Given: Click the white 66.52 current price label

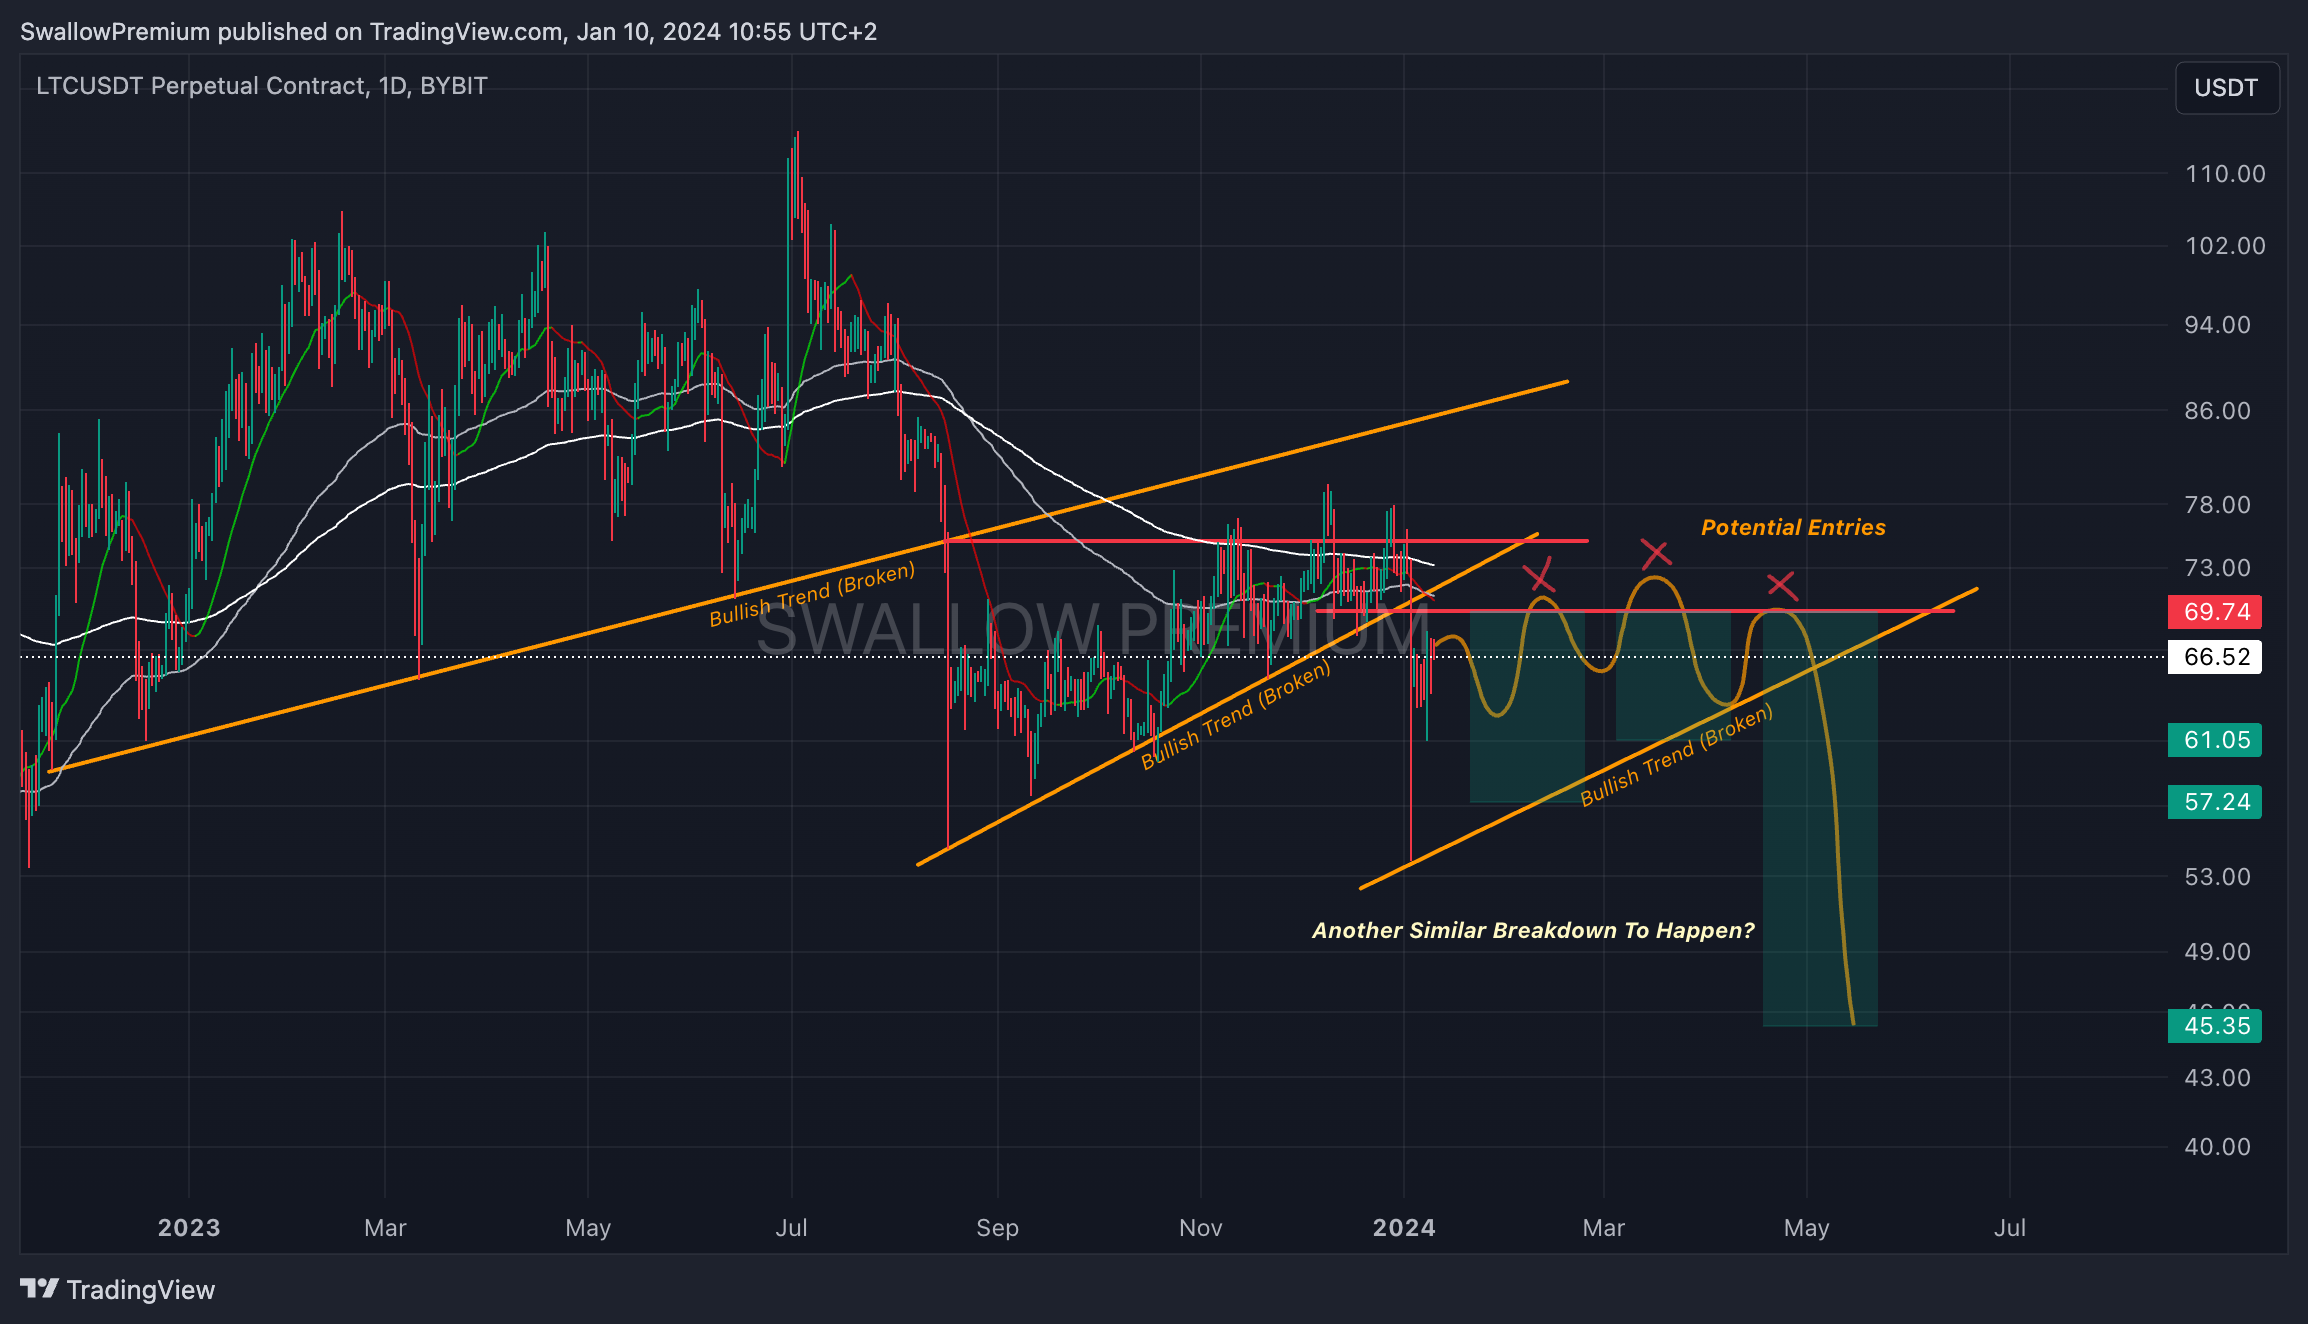Looking at the screenshot, I should 2214,657.
